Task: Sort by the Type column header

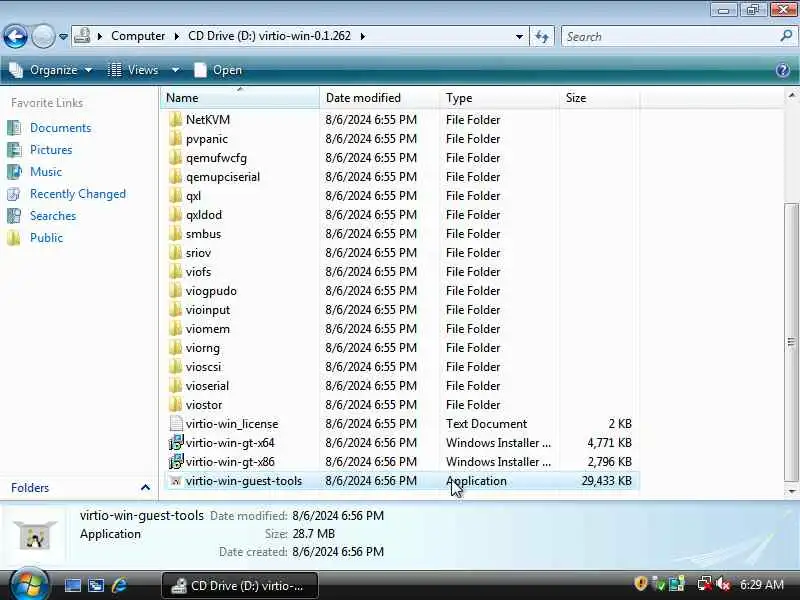Action: click(499, 97)
